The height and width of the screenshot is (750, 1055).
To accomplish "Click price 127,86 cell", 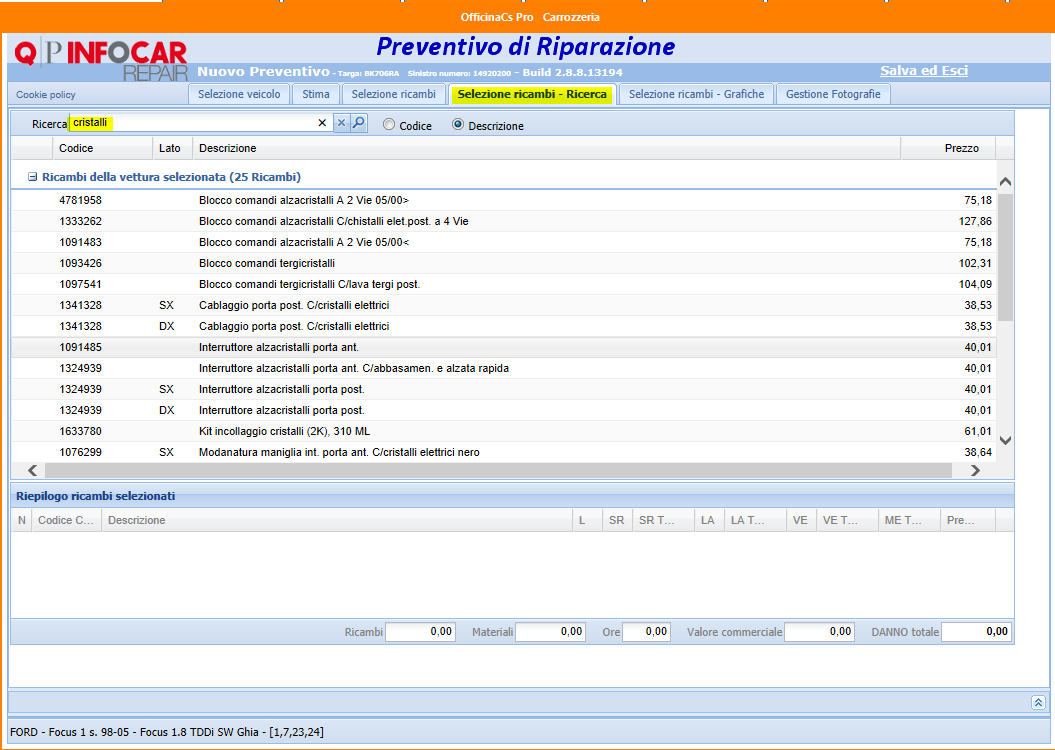I will click(975, 221).
